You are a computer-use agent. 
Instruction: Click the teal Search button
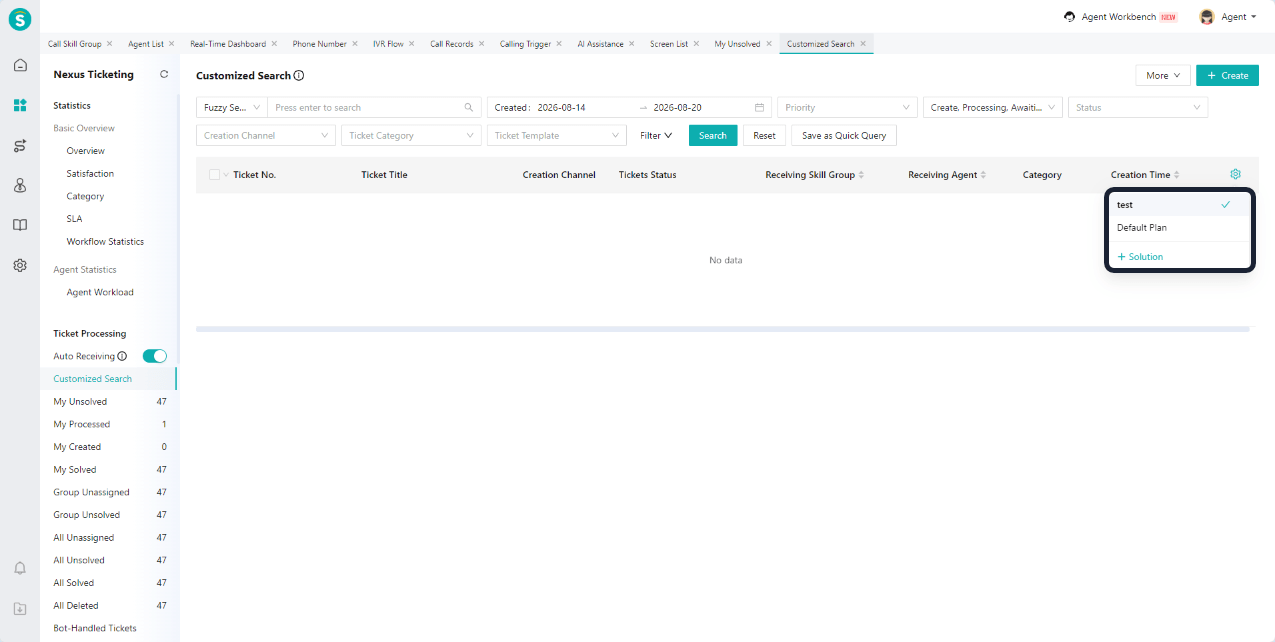[713, 135]
